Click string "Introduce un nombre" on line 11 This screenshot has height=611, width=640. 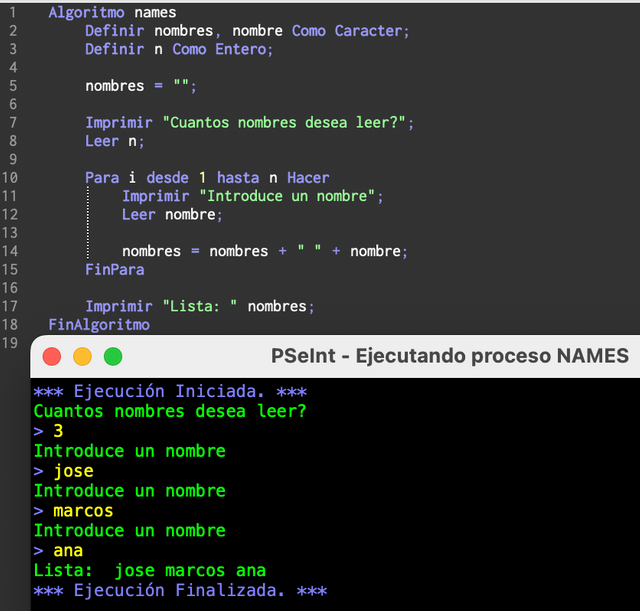[x=287, y=196]
